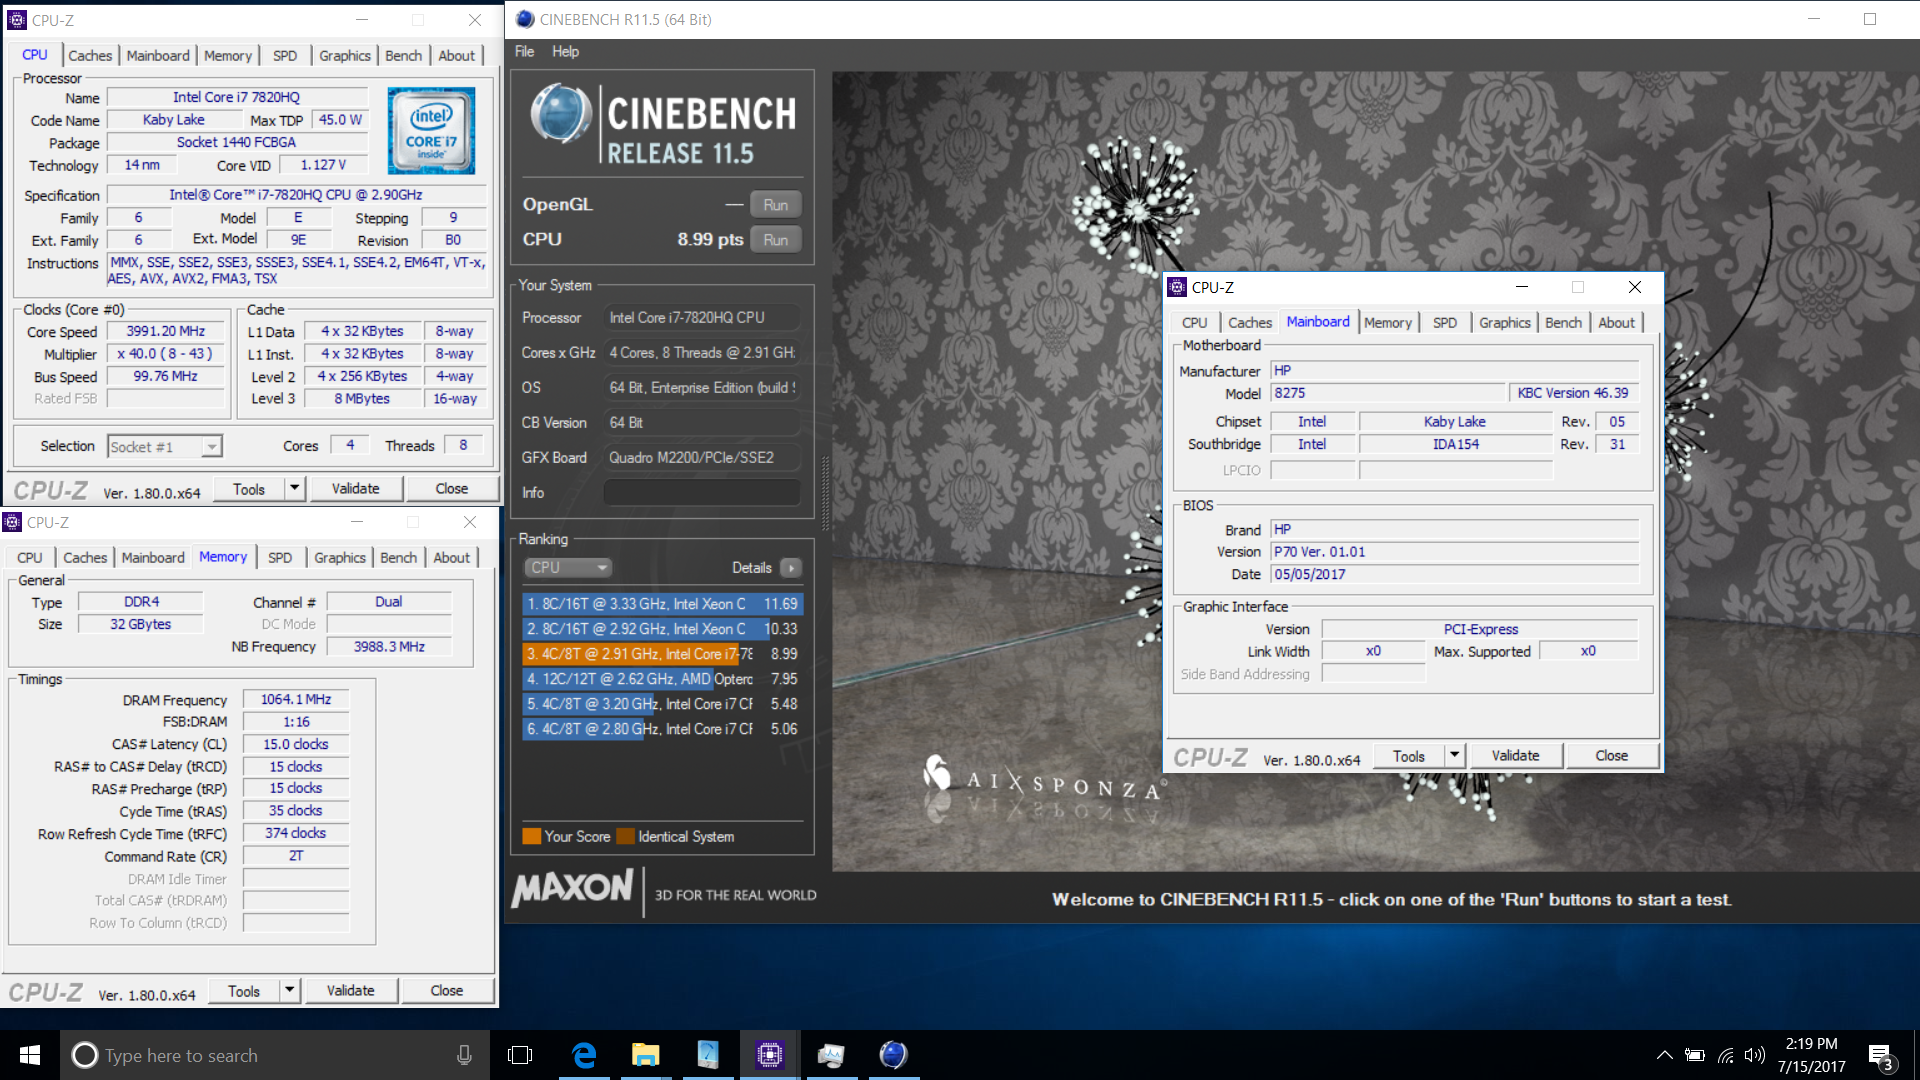Image resolution: width=1920 pixels, height=1080 pixels.
Task: Click the Details arrow in the Ranking panel
Action: 791,568
